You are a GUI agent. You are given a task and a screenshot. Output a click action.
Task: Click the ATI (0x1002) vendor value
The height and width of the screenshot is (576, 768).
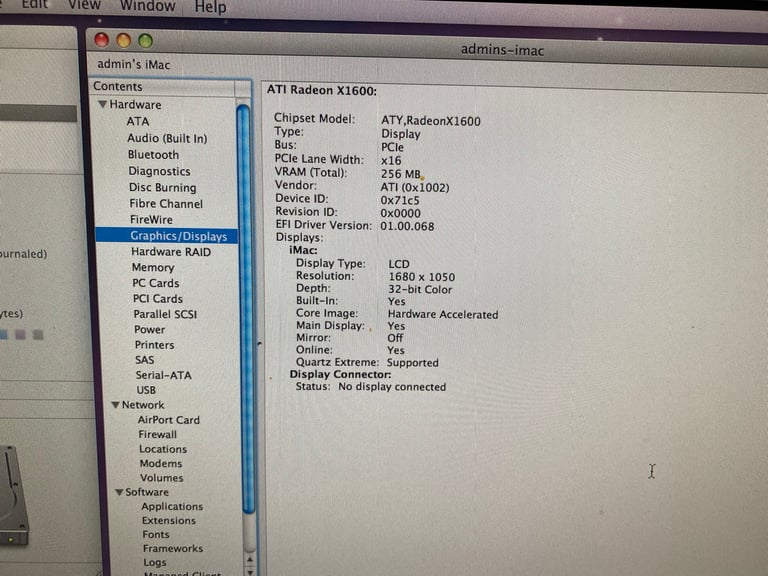(x=415, y=187)
